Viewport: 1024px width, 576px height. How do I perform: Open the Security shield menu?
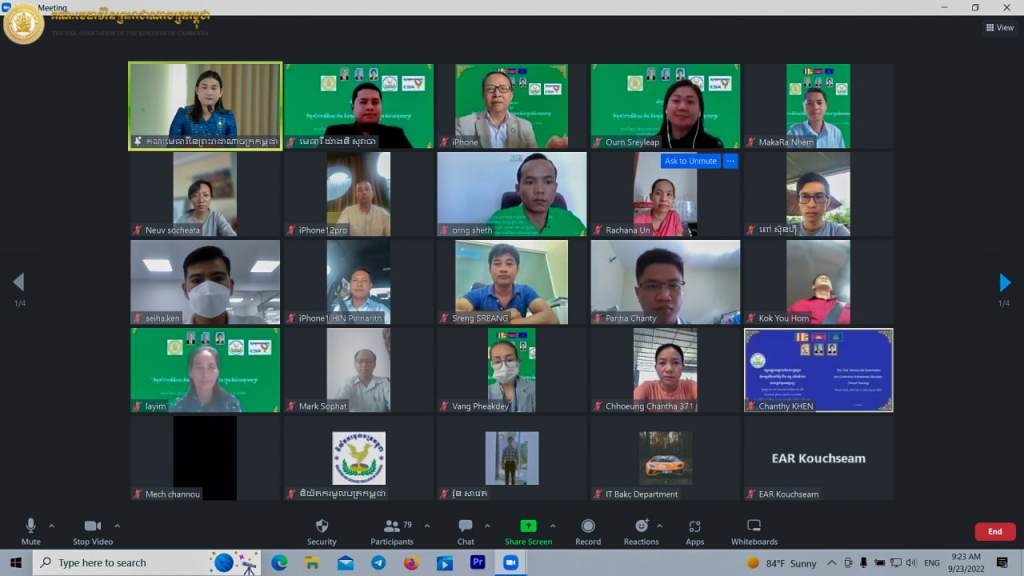(321, 531)
